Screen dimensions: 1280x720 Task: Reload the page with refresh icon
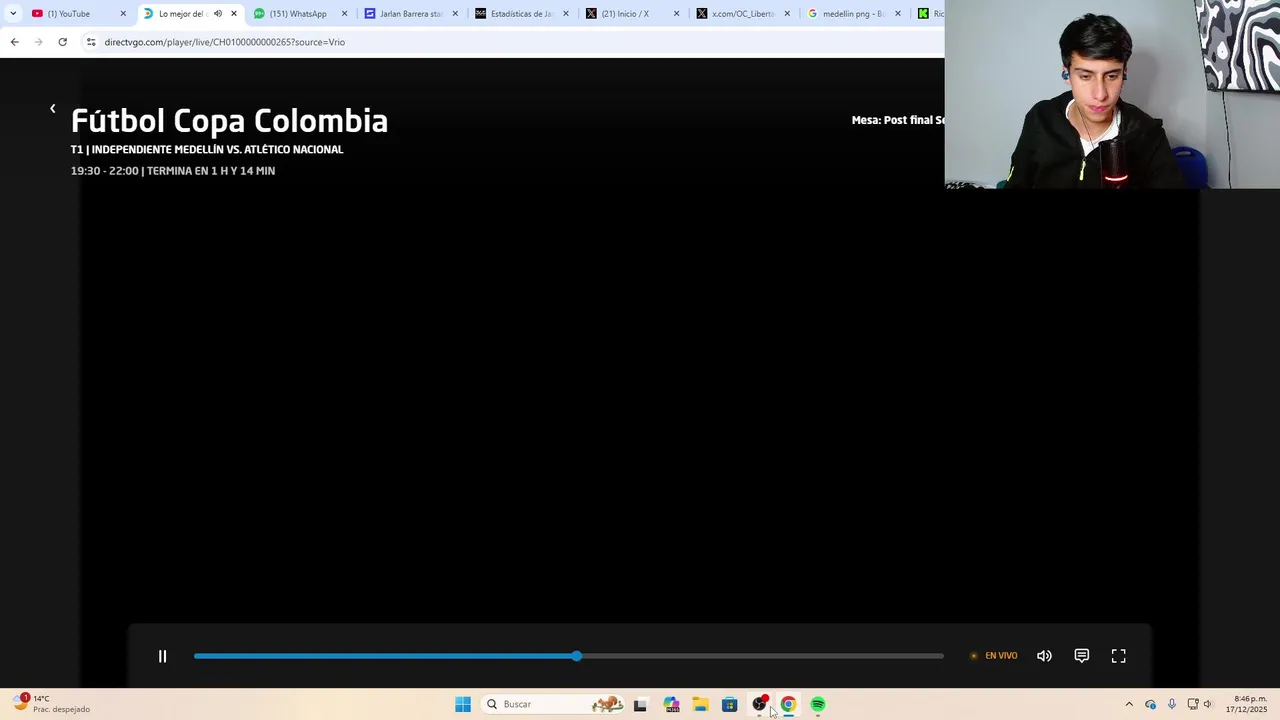click(x=62, y=42)
